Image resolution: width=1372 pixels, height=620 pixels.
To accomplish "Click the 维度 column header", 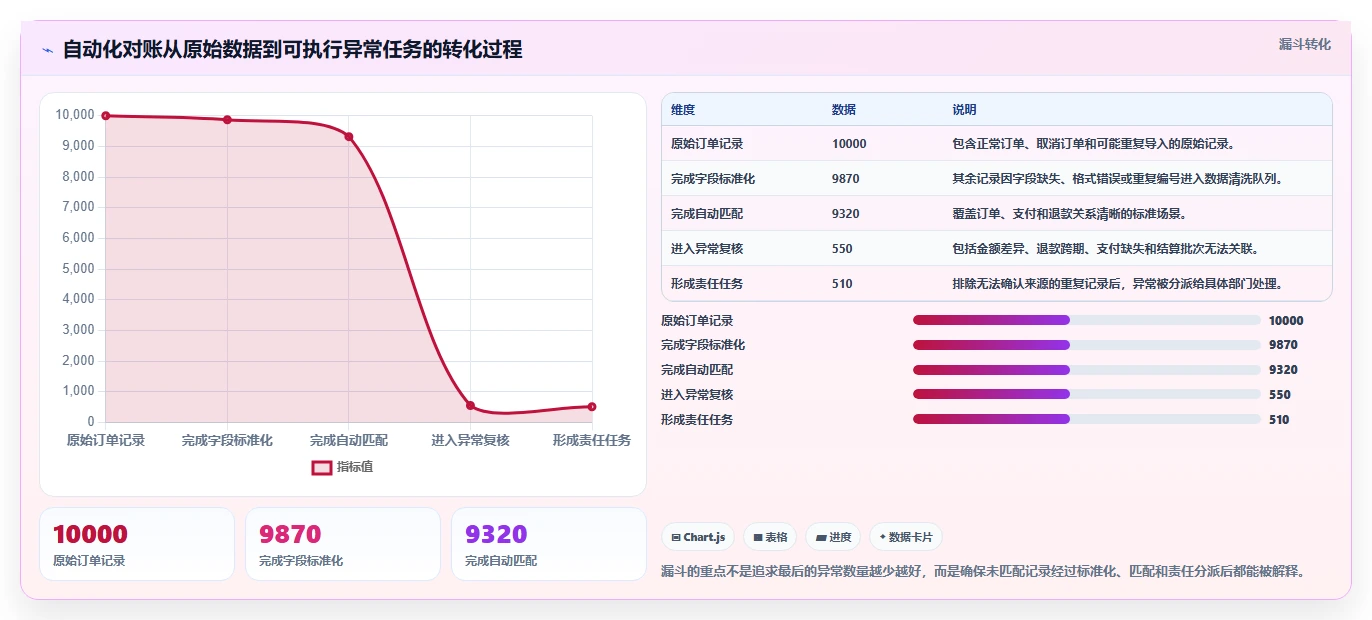I will tap(683, 110).
